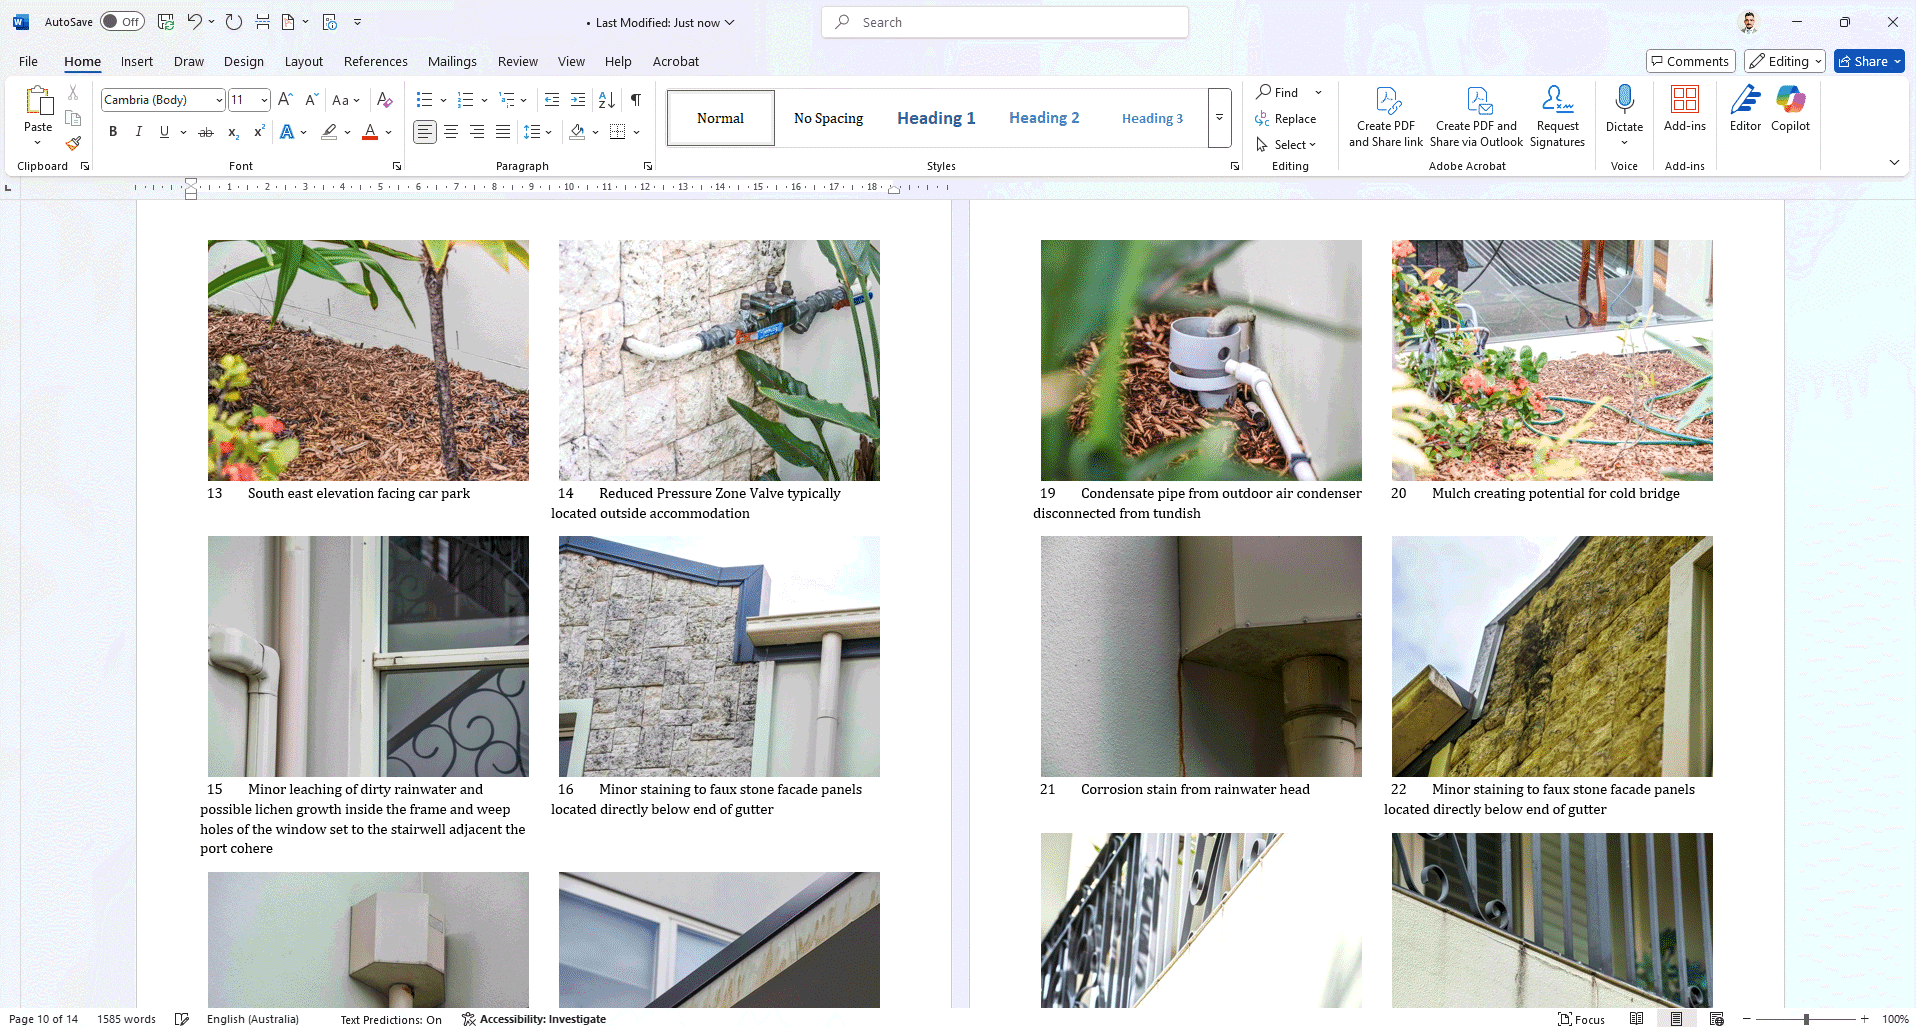This screenshot has width=1916, height=1027.
Task: Click the Shading paint bucket icon
Action: coord(577,132)
